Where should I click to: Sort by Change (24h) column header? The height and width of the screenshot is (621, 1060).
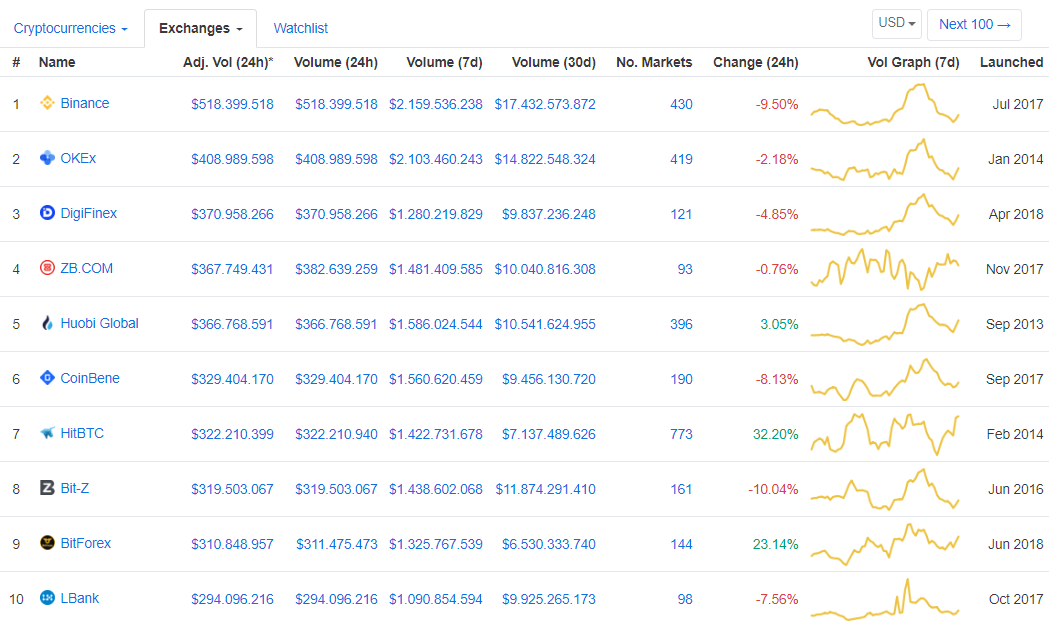756,62
